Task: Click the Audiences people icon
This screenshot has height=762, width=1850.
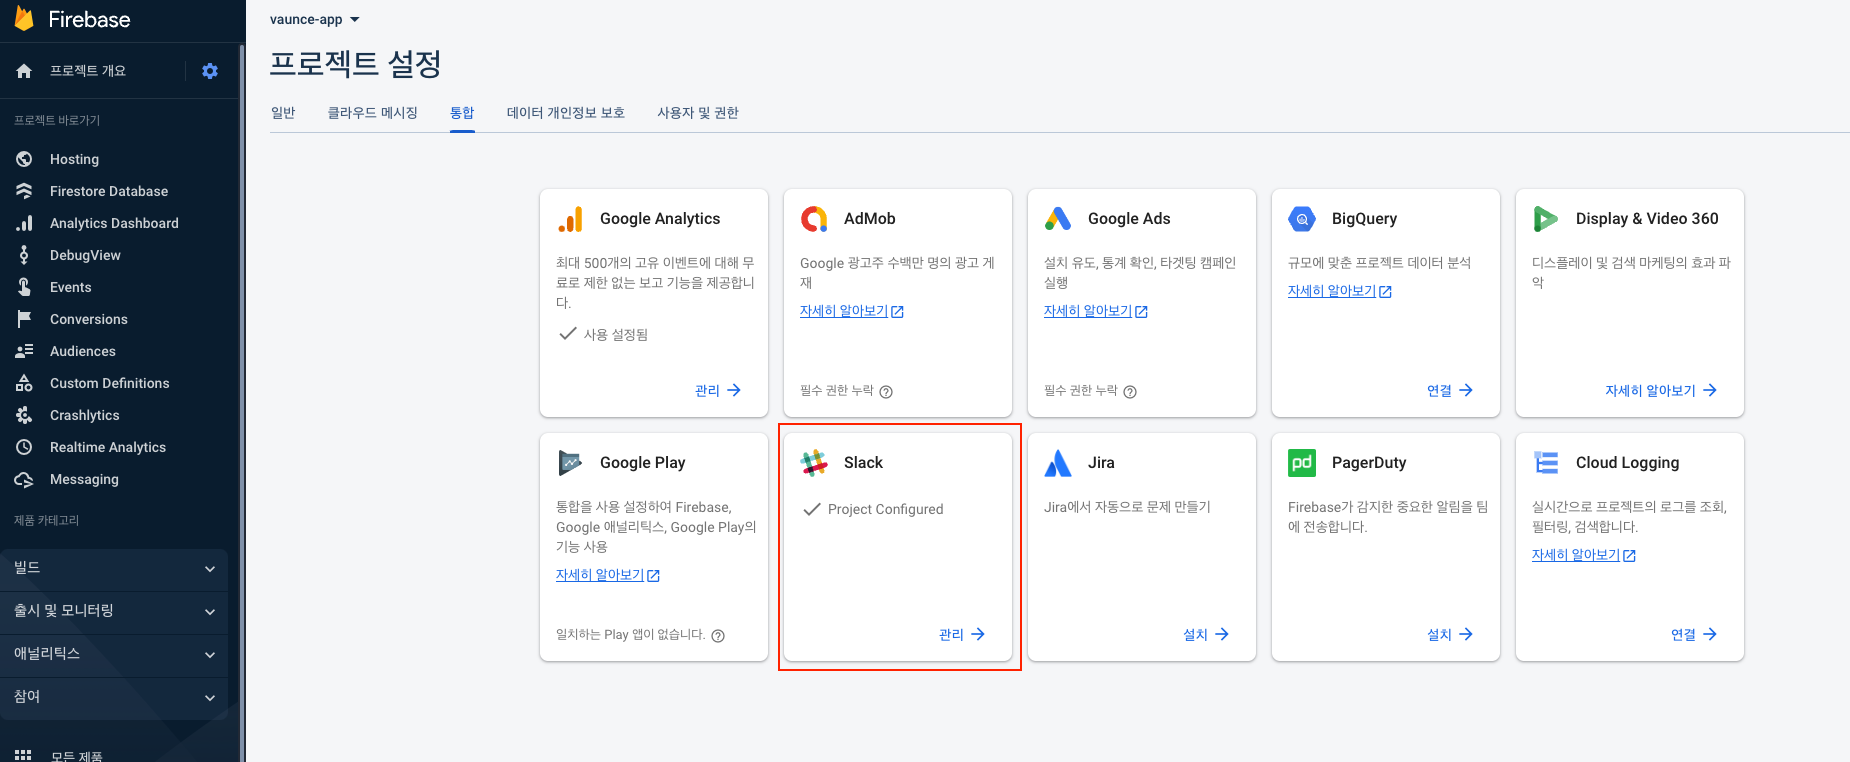Action: point(24,351)
